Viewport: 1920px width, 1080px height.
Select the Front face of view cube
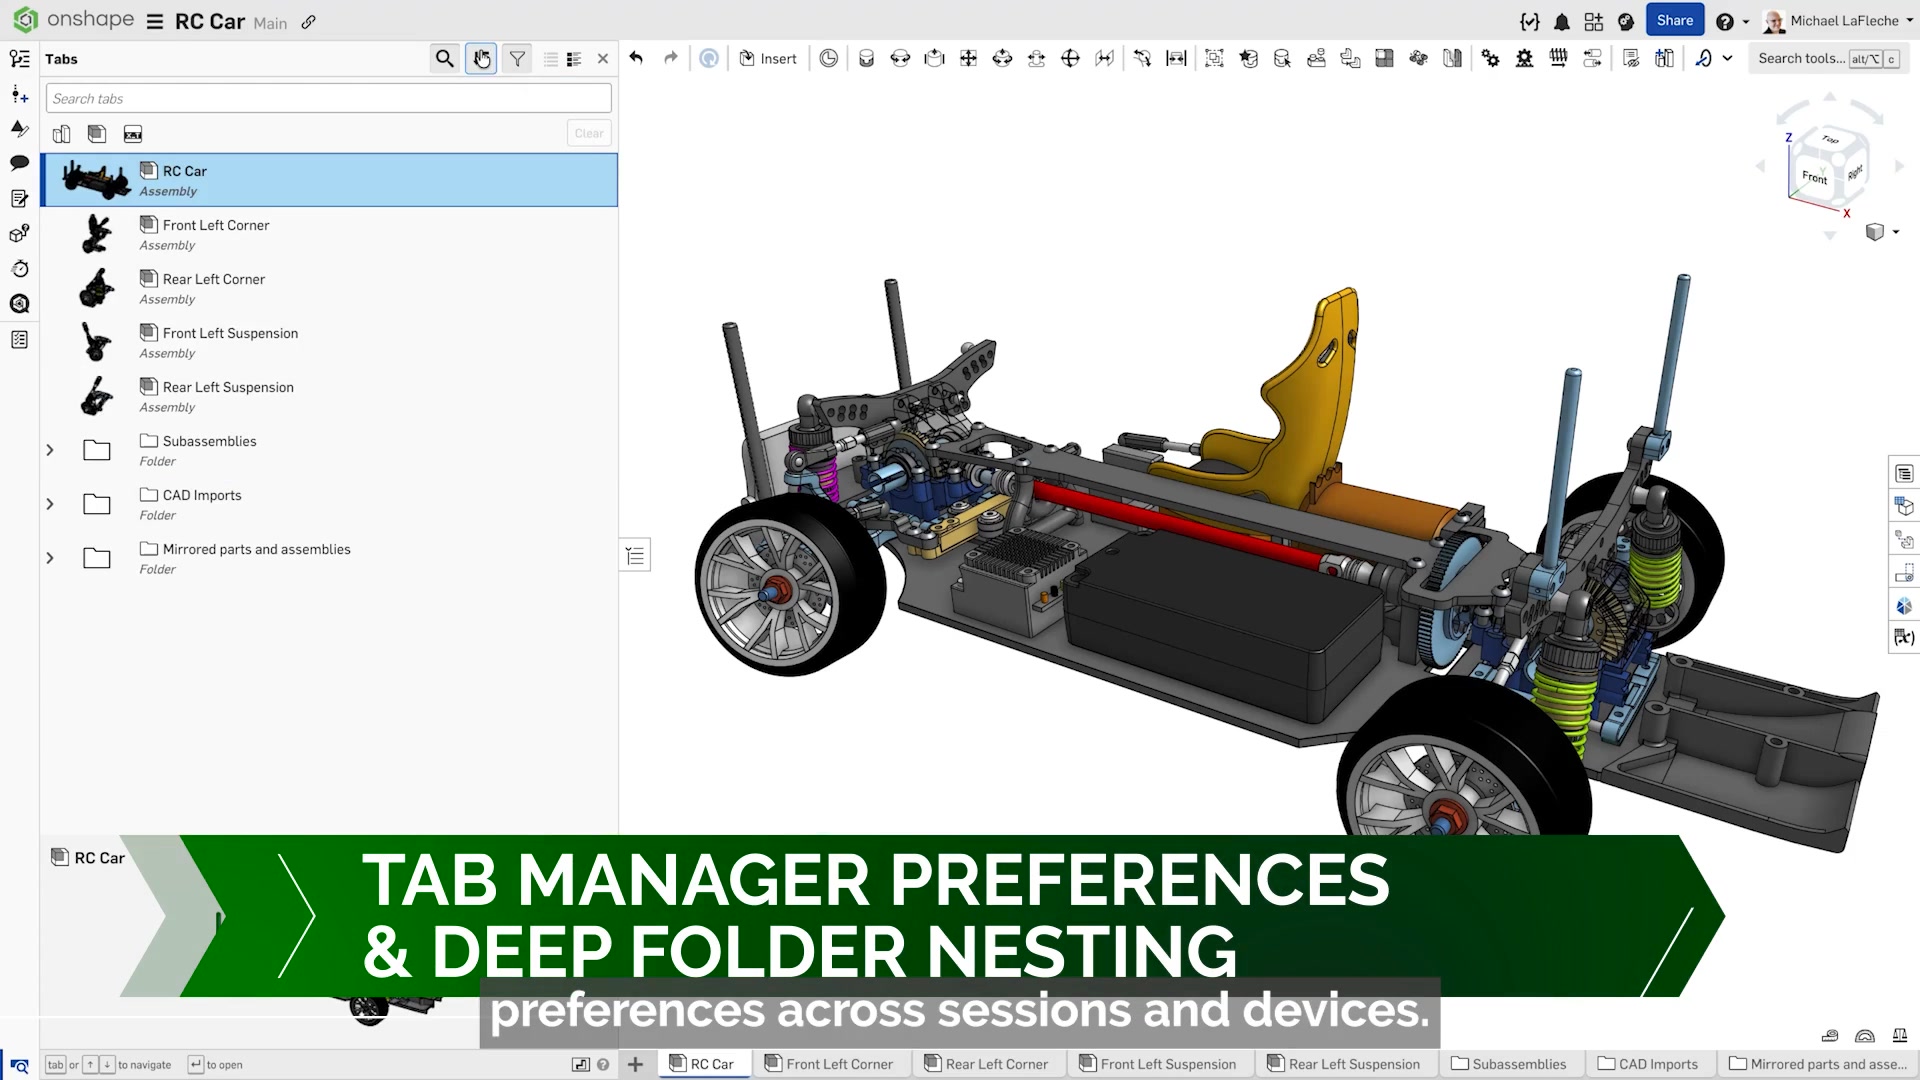(1814, 177)
